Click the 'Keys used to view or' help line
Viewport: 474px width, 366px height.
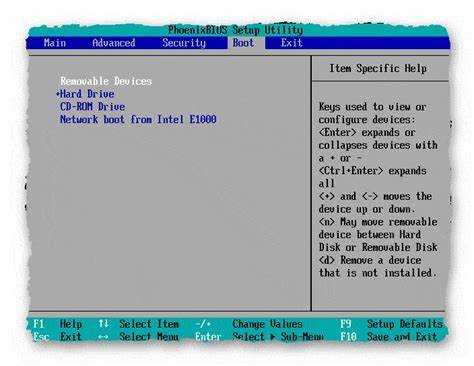pyautogui.click(x=373, y=107)
